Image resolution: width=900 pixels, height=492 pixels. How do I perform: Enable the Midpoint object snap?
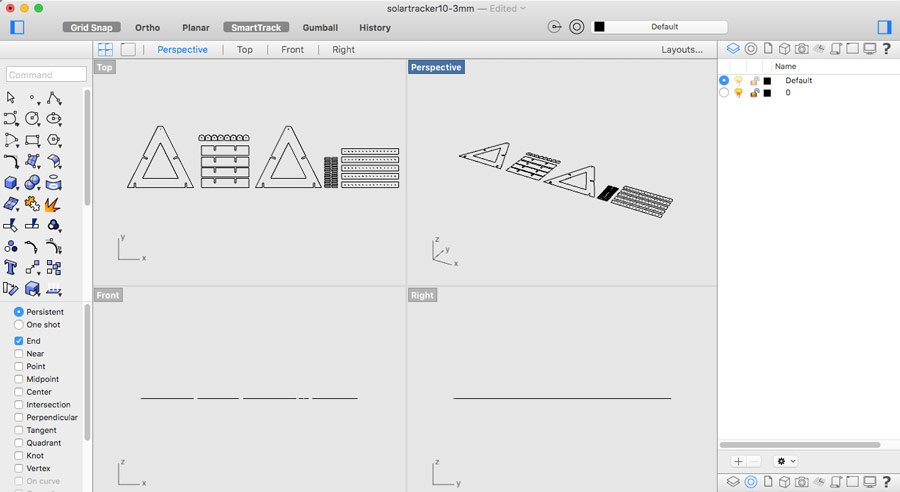point(19,379)
